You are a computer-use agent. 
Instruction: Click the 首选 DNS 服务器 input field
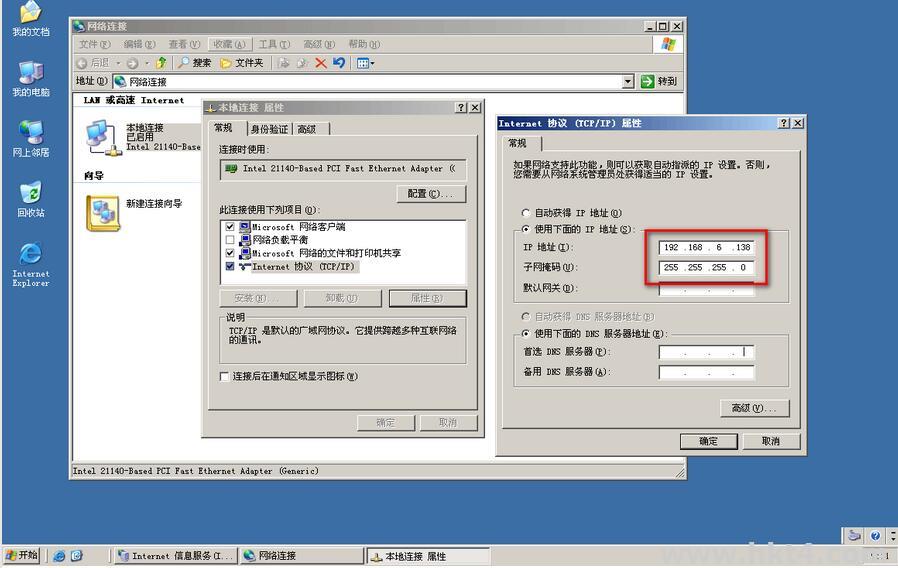click(x=707, y=352)
